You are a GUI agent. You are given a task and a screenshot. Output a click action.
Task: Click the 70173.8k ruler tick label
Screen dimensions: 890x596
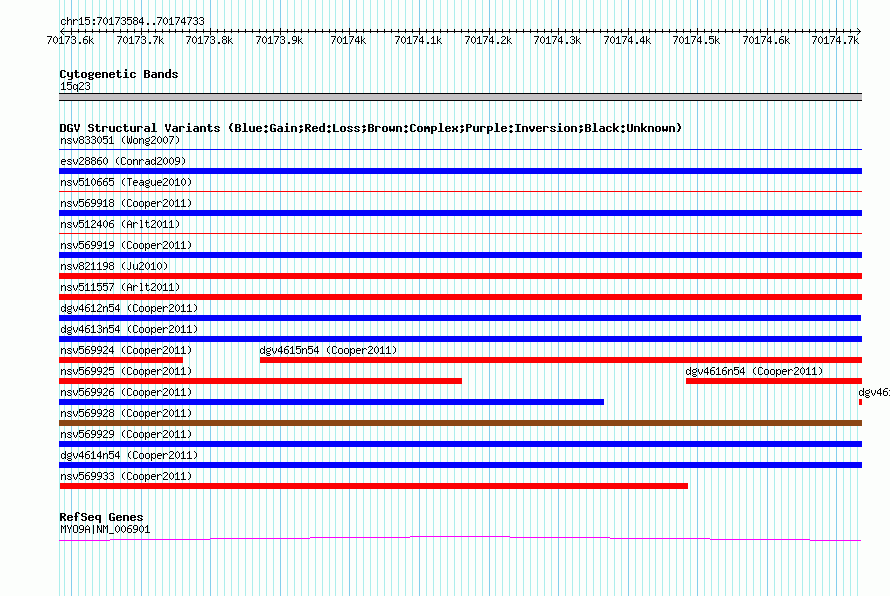point(209,40)
